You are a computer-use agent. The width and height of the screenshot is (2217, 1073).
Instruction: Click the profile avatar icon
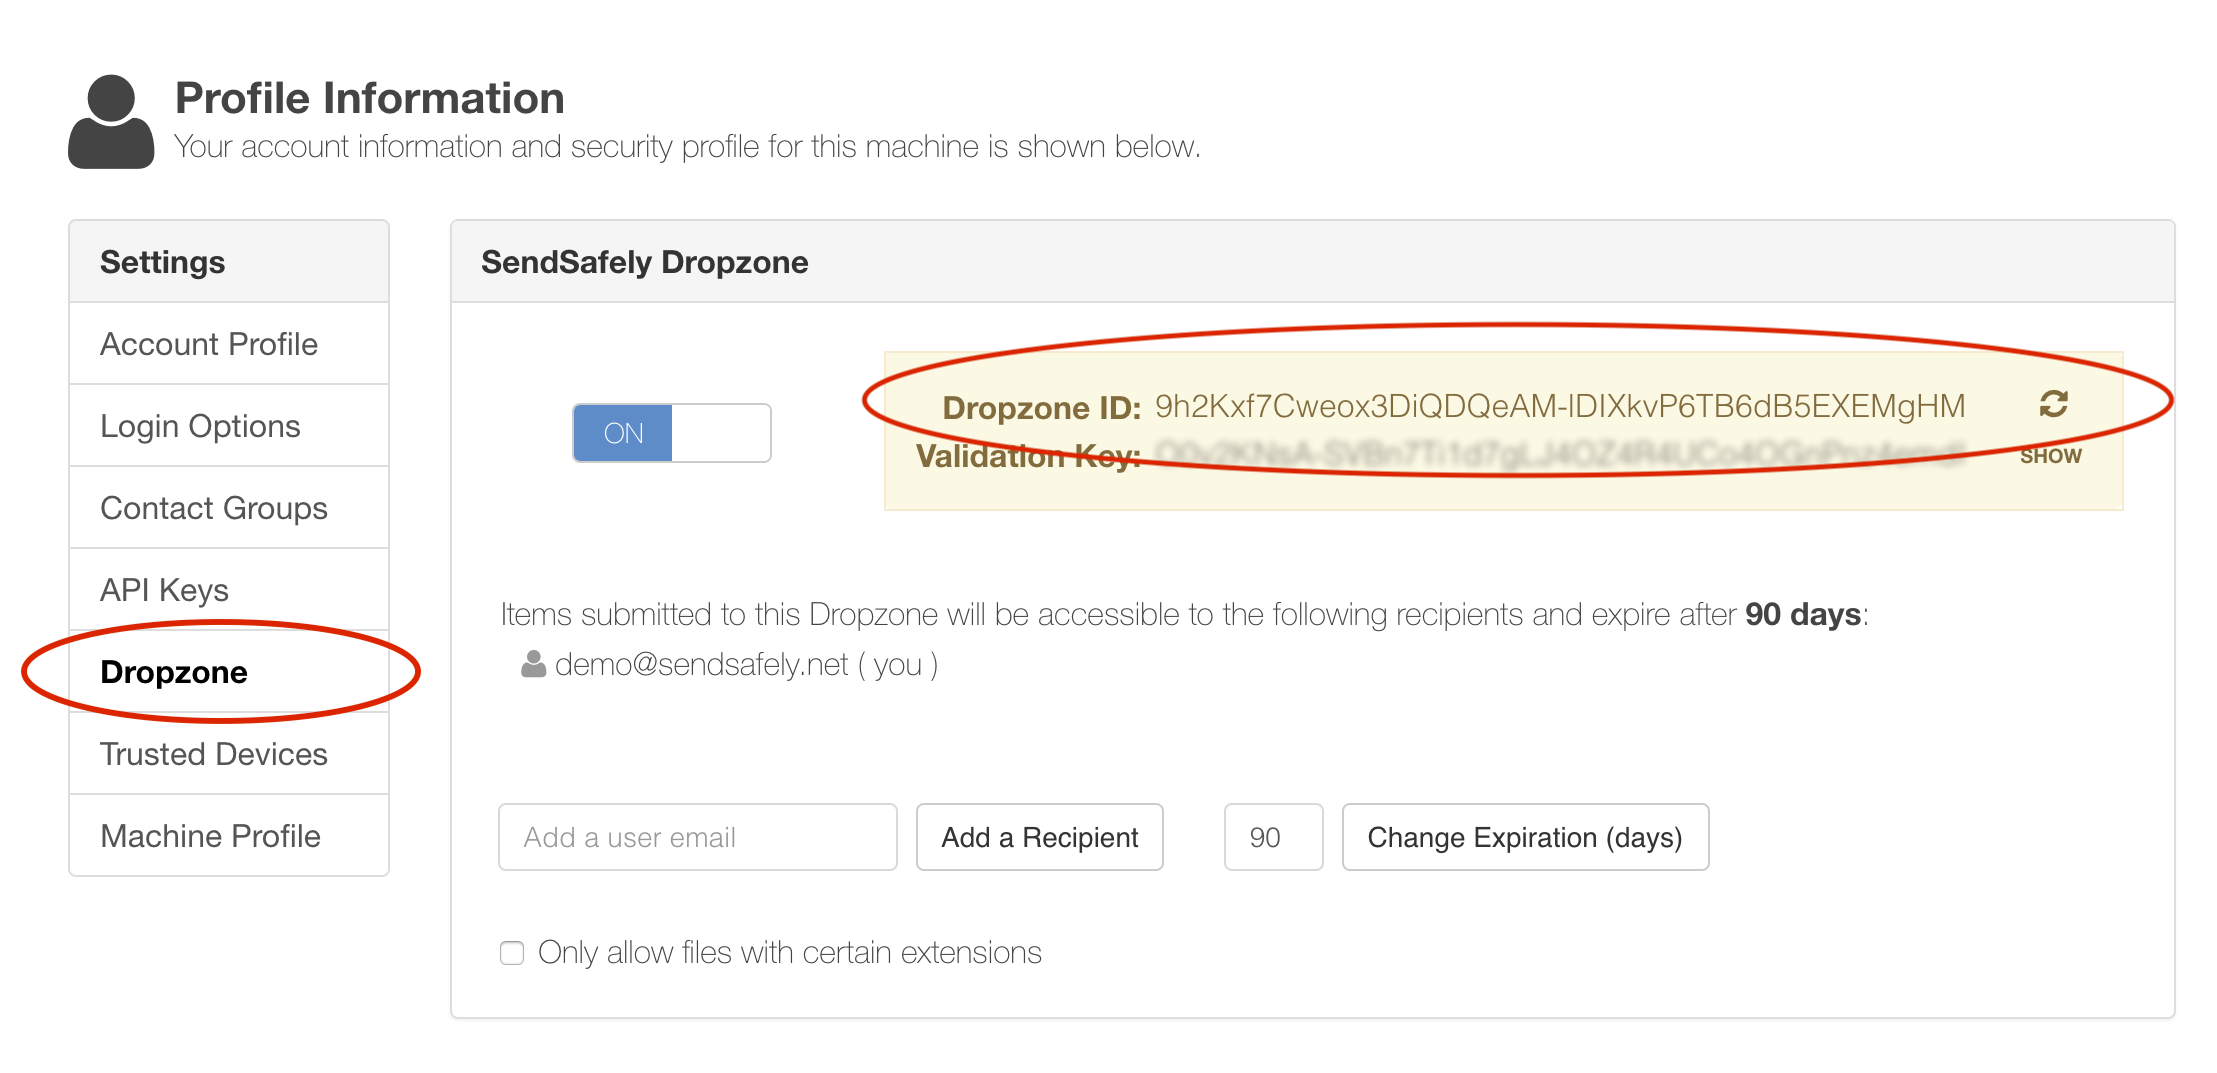pos(111,122)
